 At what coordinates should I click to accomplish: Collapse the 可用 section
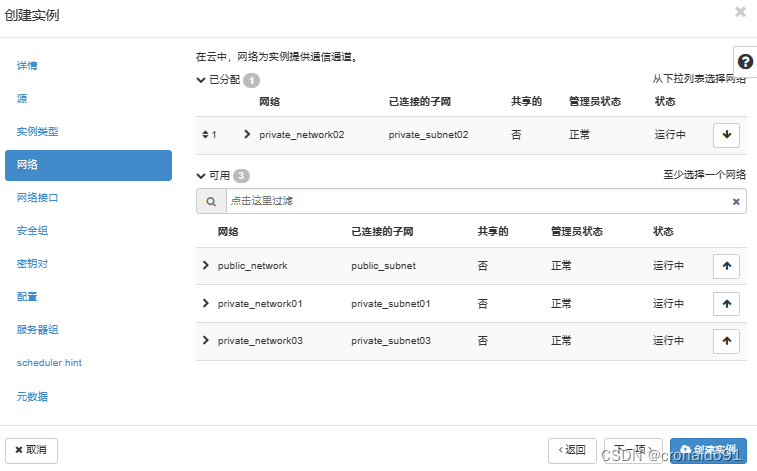(201, 176)
